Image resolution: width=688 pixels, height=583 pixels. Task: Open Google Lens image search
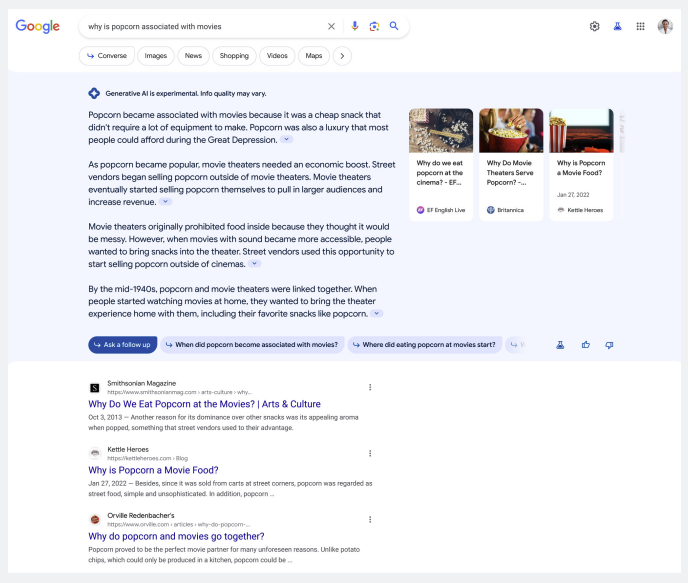coord(374,26)
